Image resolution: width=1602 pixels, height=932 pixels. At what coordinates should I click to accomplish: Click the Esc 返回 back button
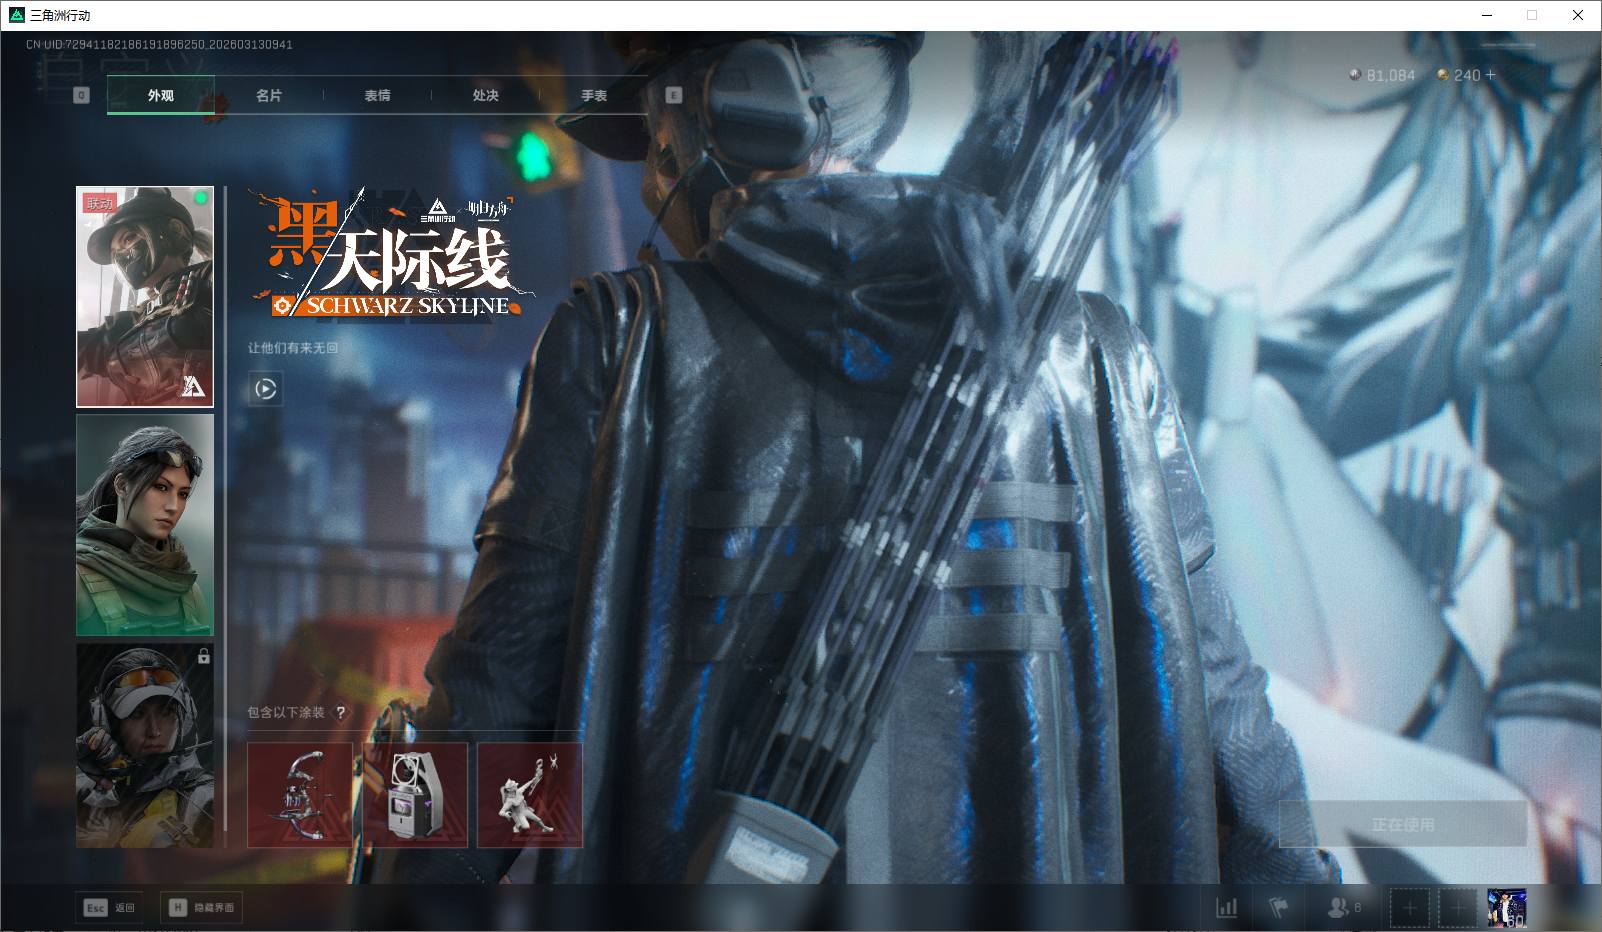click(x=110, y=908)
